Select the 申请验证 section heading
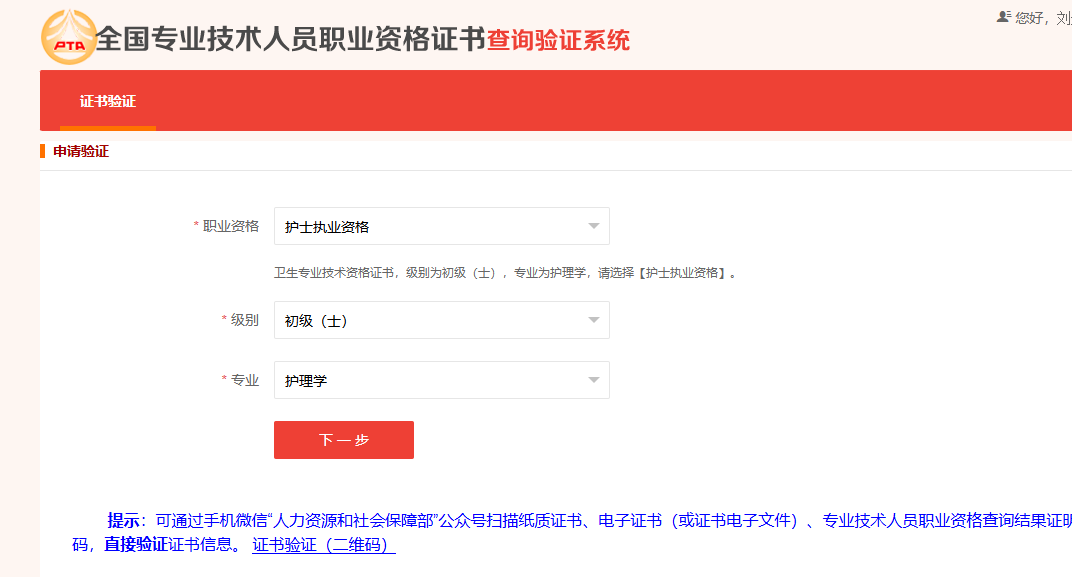Image resolution: width=1072 pixels, height=577 pixels. [x=81, y=151]
